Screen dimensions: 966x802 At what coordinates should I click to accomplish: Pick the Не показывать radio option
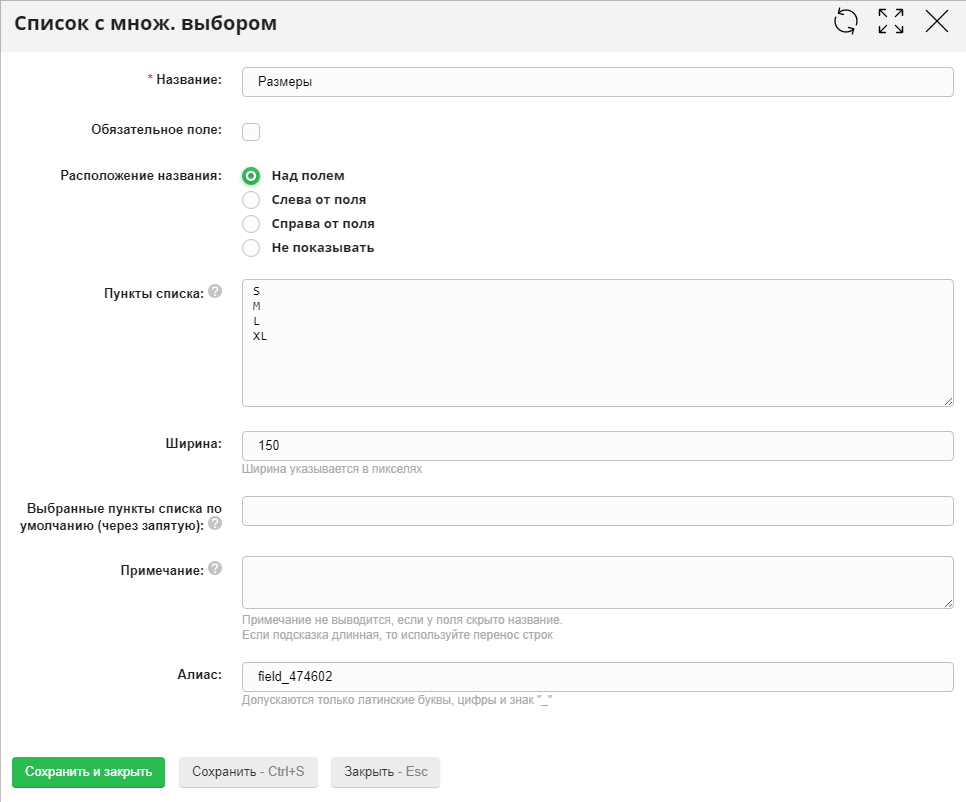pos(251,247)
